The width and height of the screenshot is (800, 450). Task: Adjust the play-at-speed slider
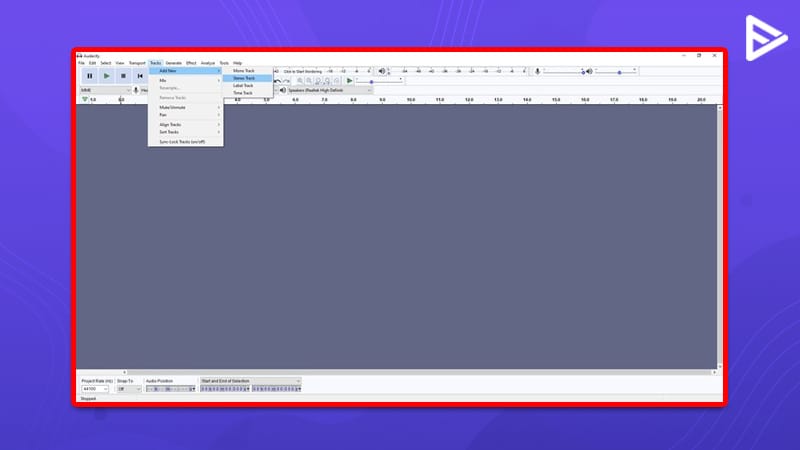(380, 81)
